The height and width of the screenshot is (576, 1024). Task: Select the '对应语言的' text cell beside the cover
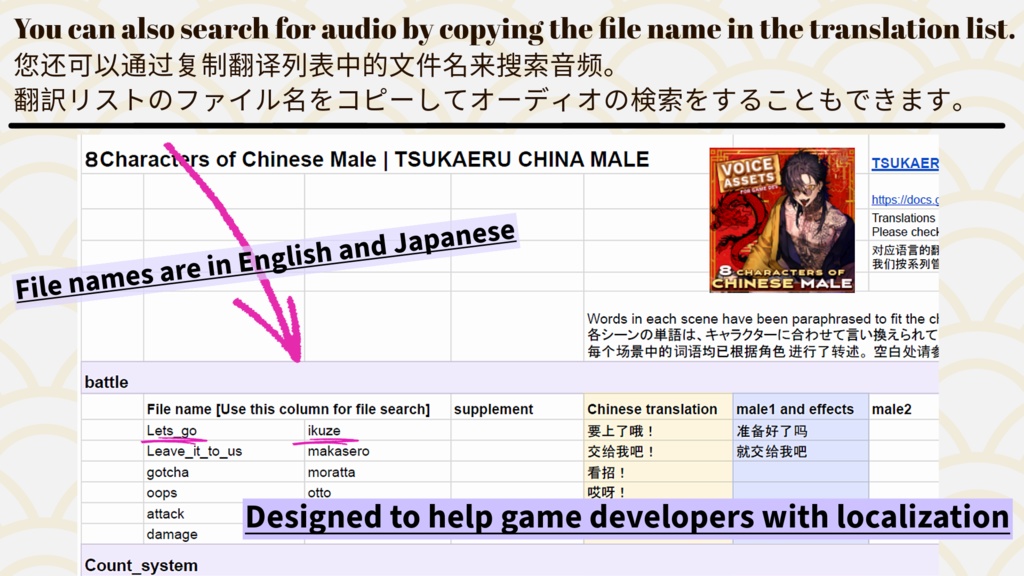click(x=904, y=249)
